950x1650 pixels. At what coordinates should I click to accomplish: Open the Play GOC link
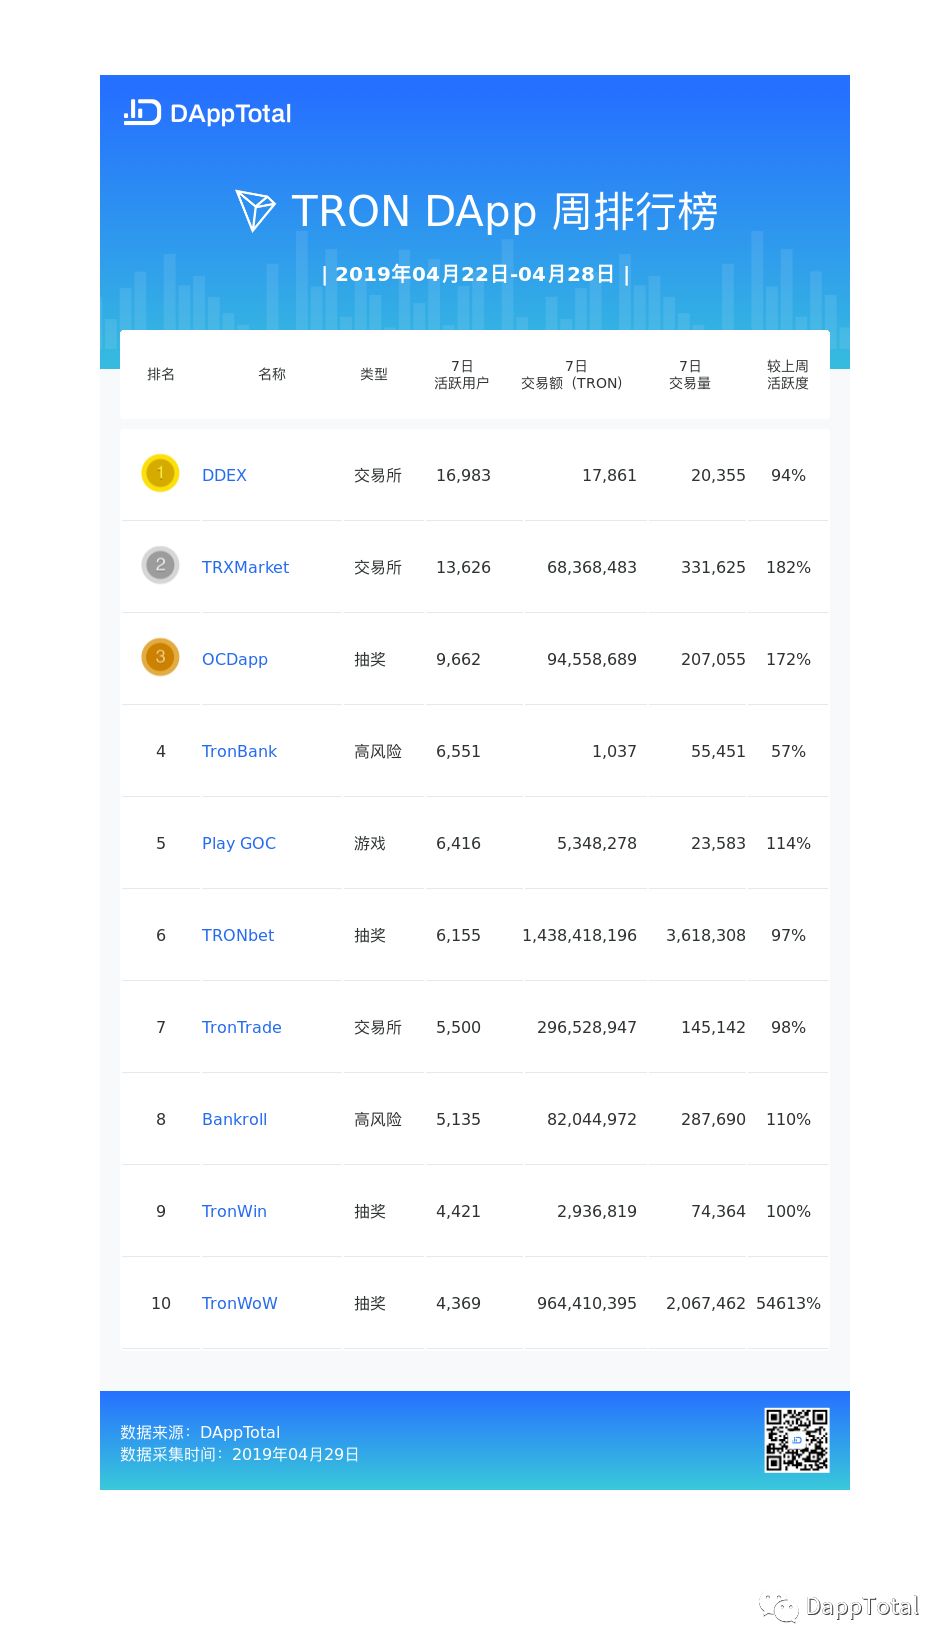239,843
